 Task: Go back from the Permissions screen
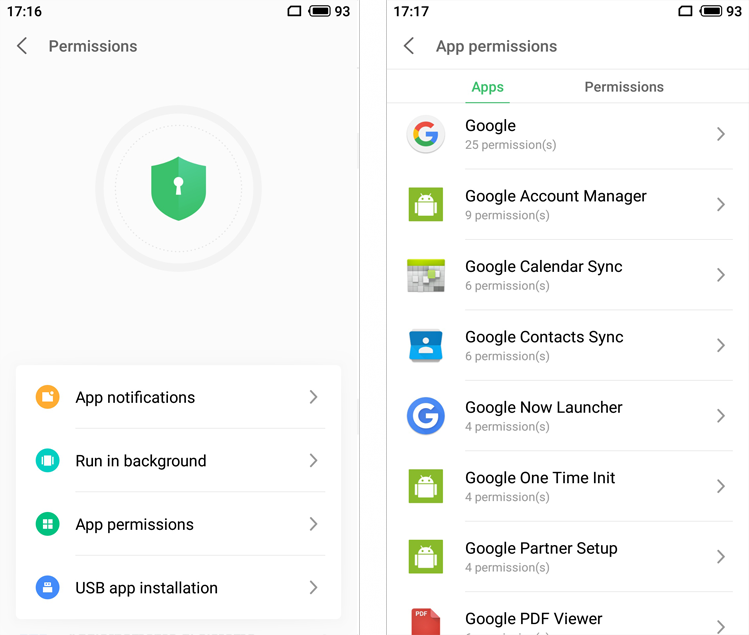coord(22,46)
